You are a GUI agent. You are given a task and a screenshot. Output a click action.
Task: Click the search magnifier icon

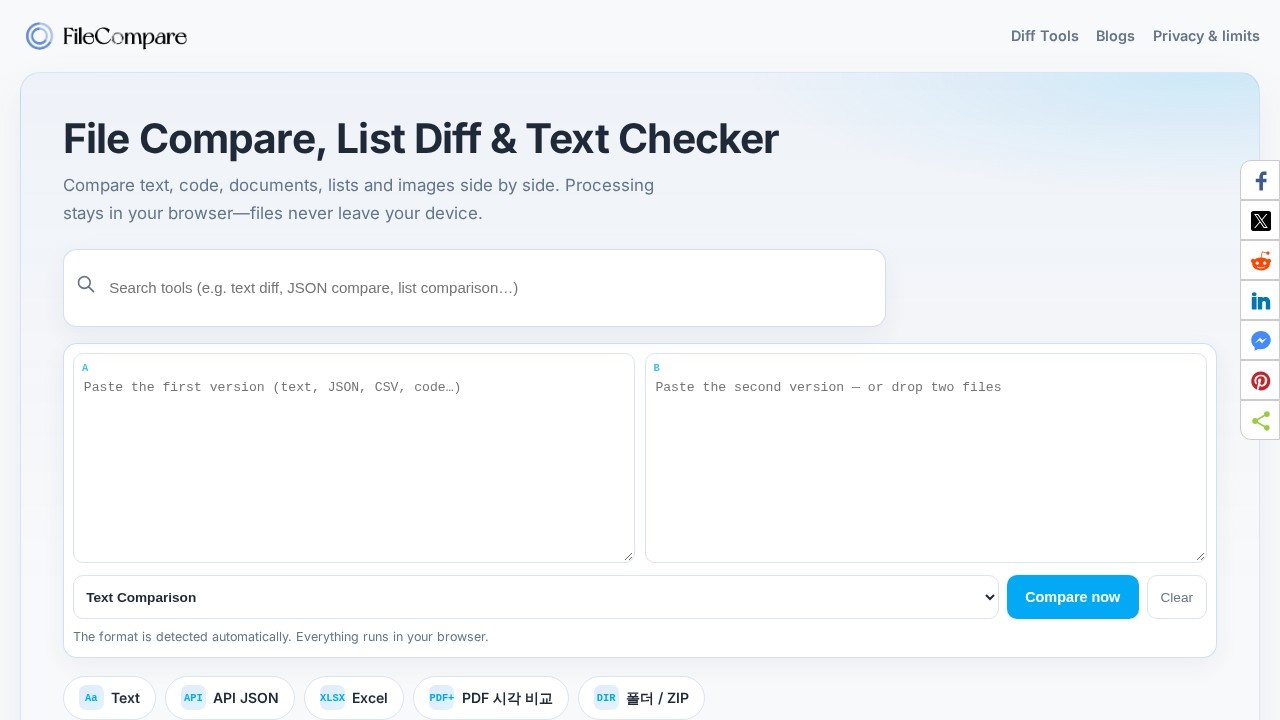[86, 285]
